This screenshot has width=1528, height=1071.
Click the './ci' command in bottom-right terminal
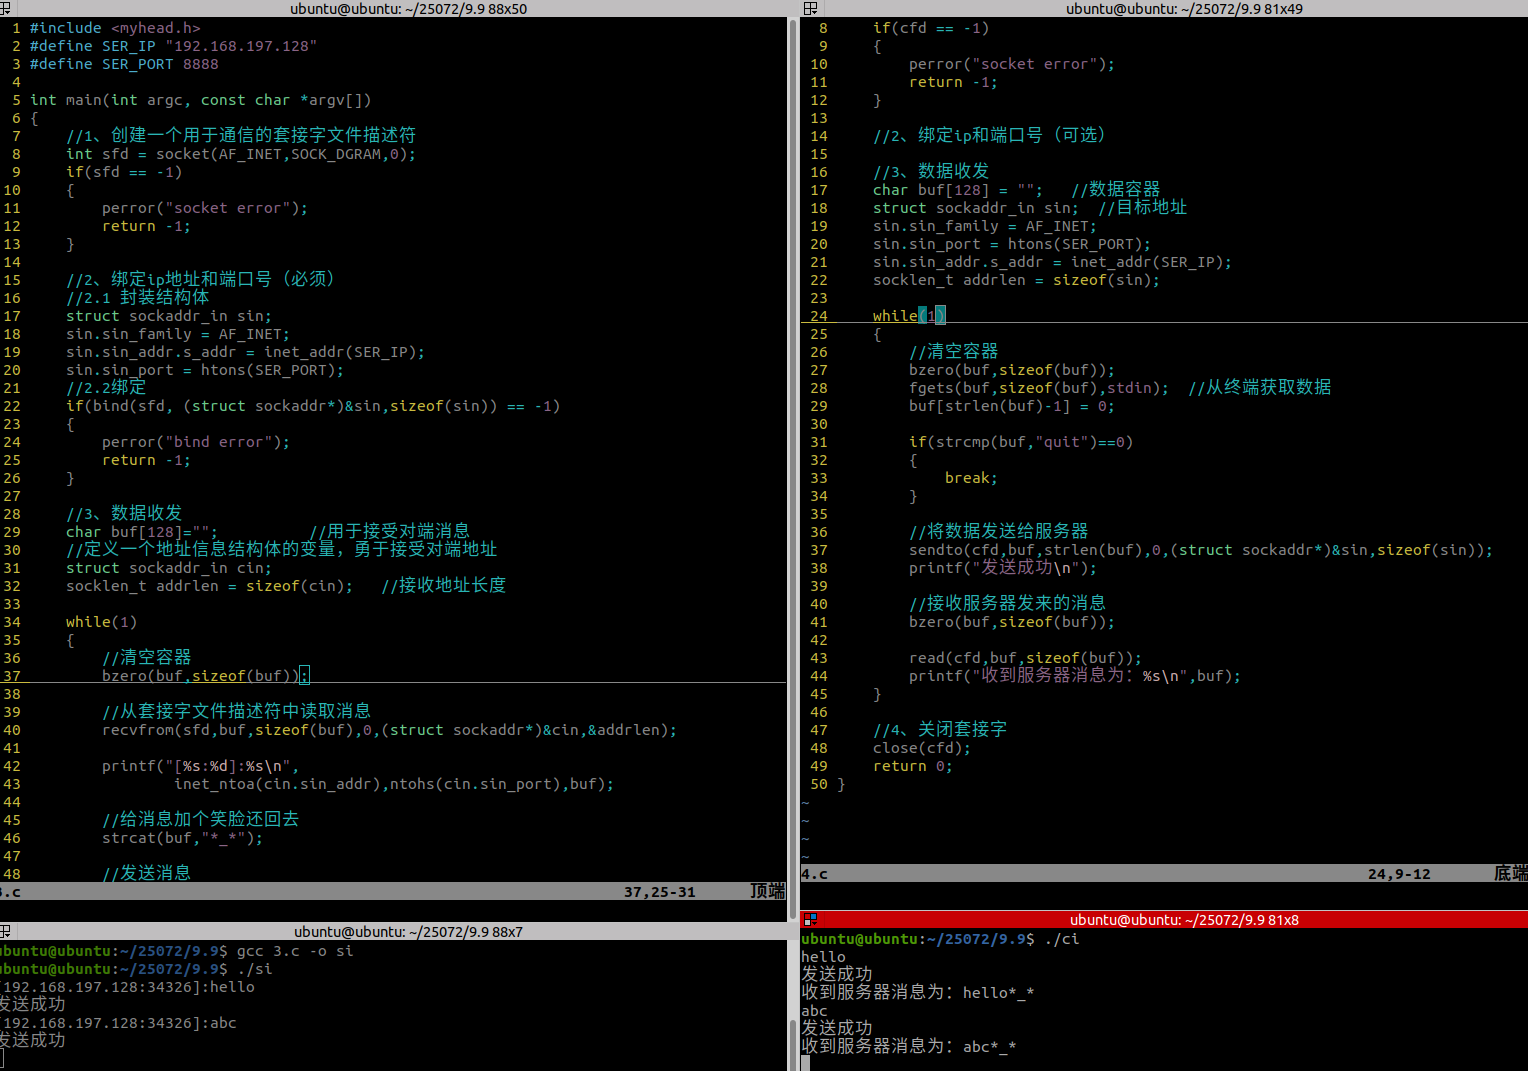coord(1061,939)
